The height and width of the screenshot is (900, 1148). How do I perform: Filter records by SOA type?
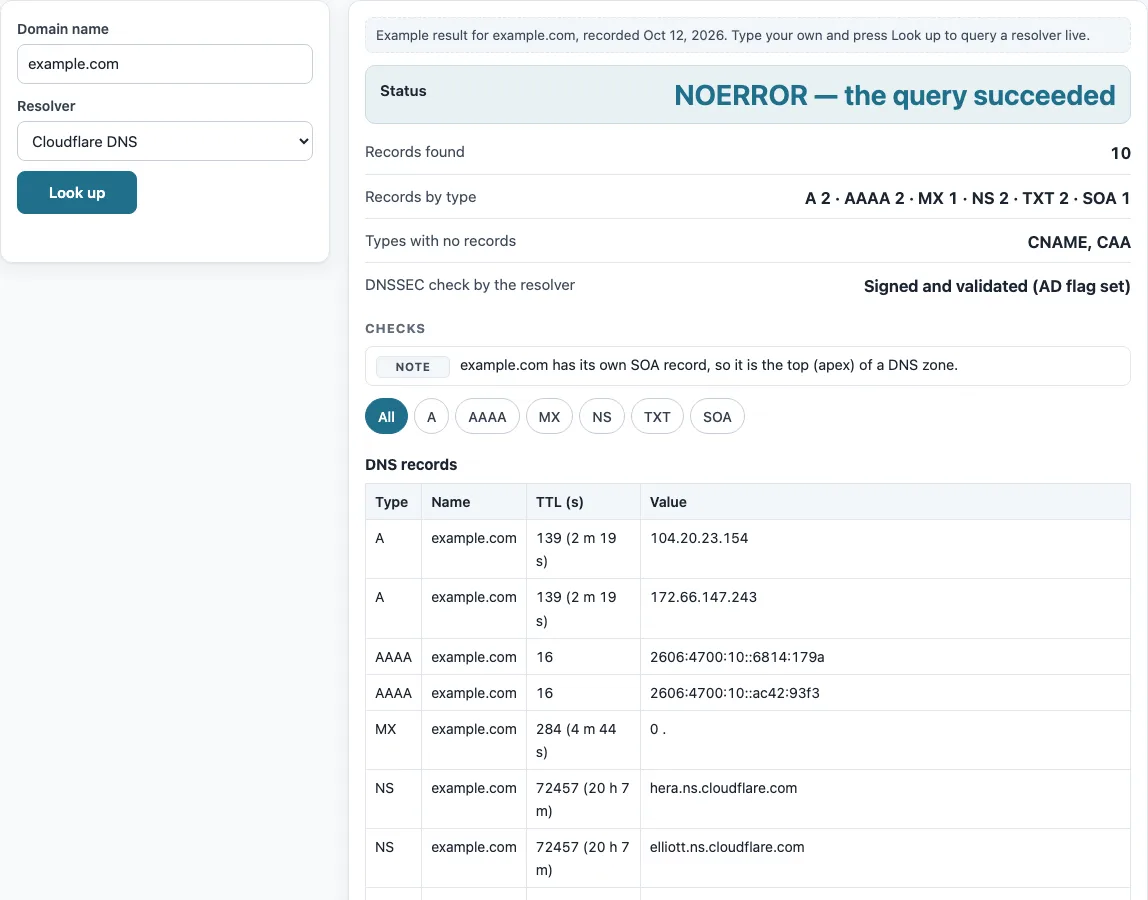point(717,417)
